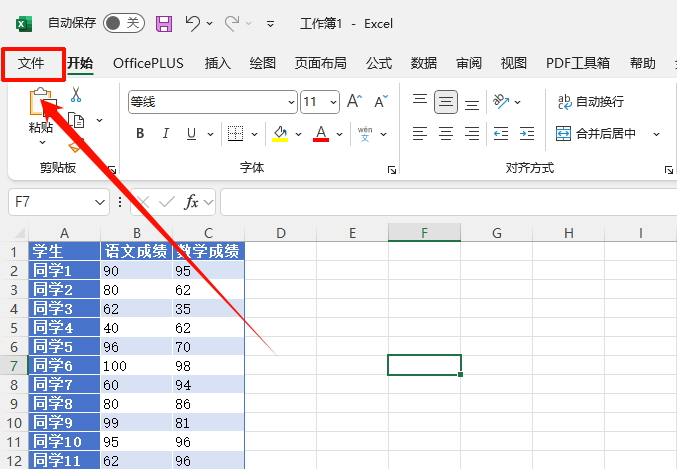Click the Center horizontally icon
Image resolution: width=677 pixels, height=469 pixels.
[446, 133]
